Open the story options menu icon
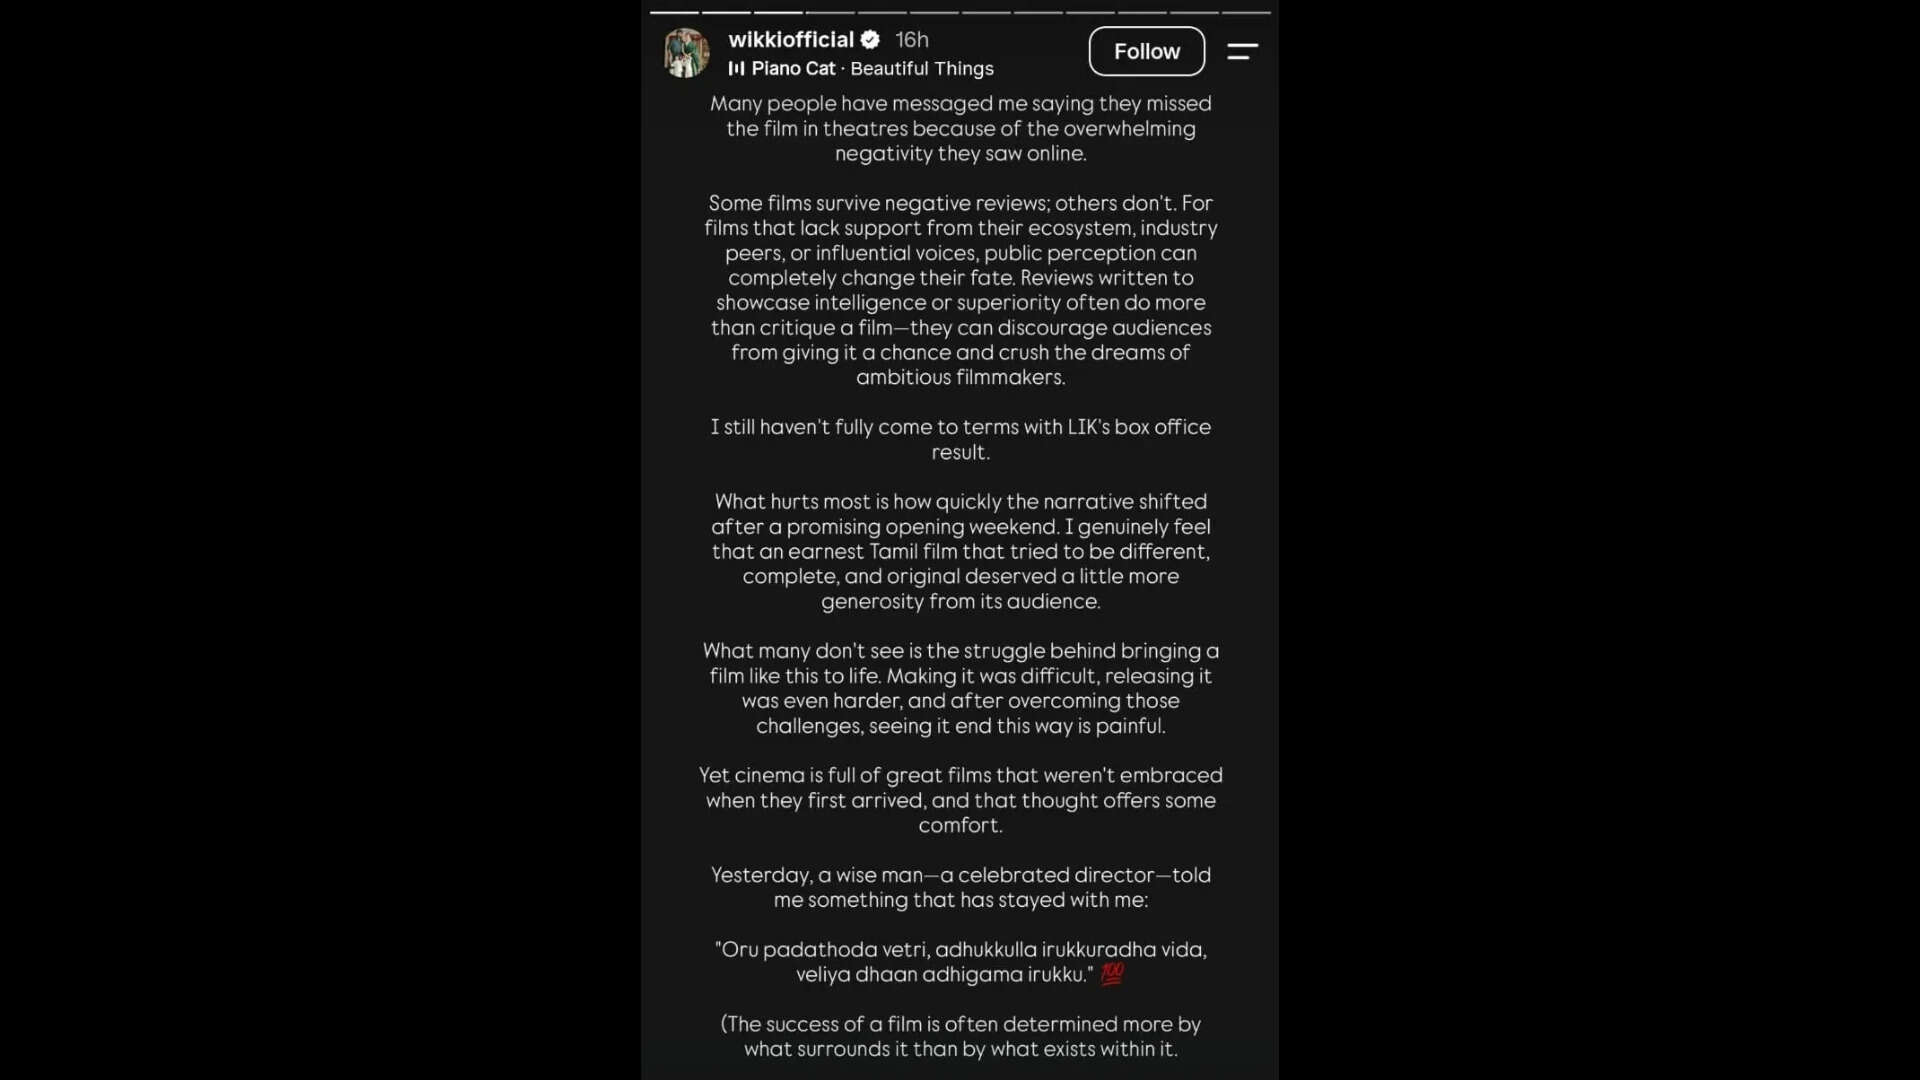Image resolution: width=1920 pixels, height=1080 pixels. (x=1242, y=51)
